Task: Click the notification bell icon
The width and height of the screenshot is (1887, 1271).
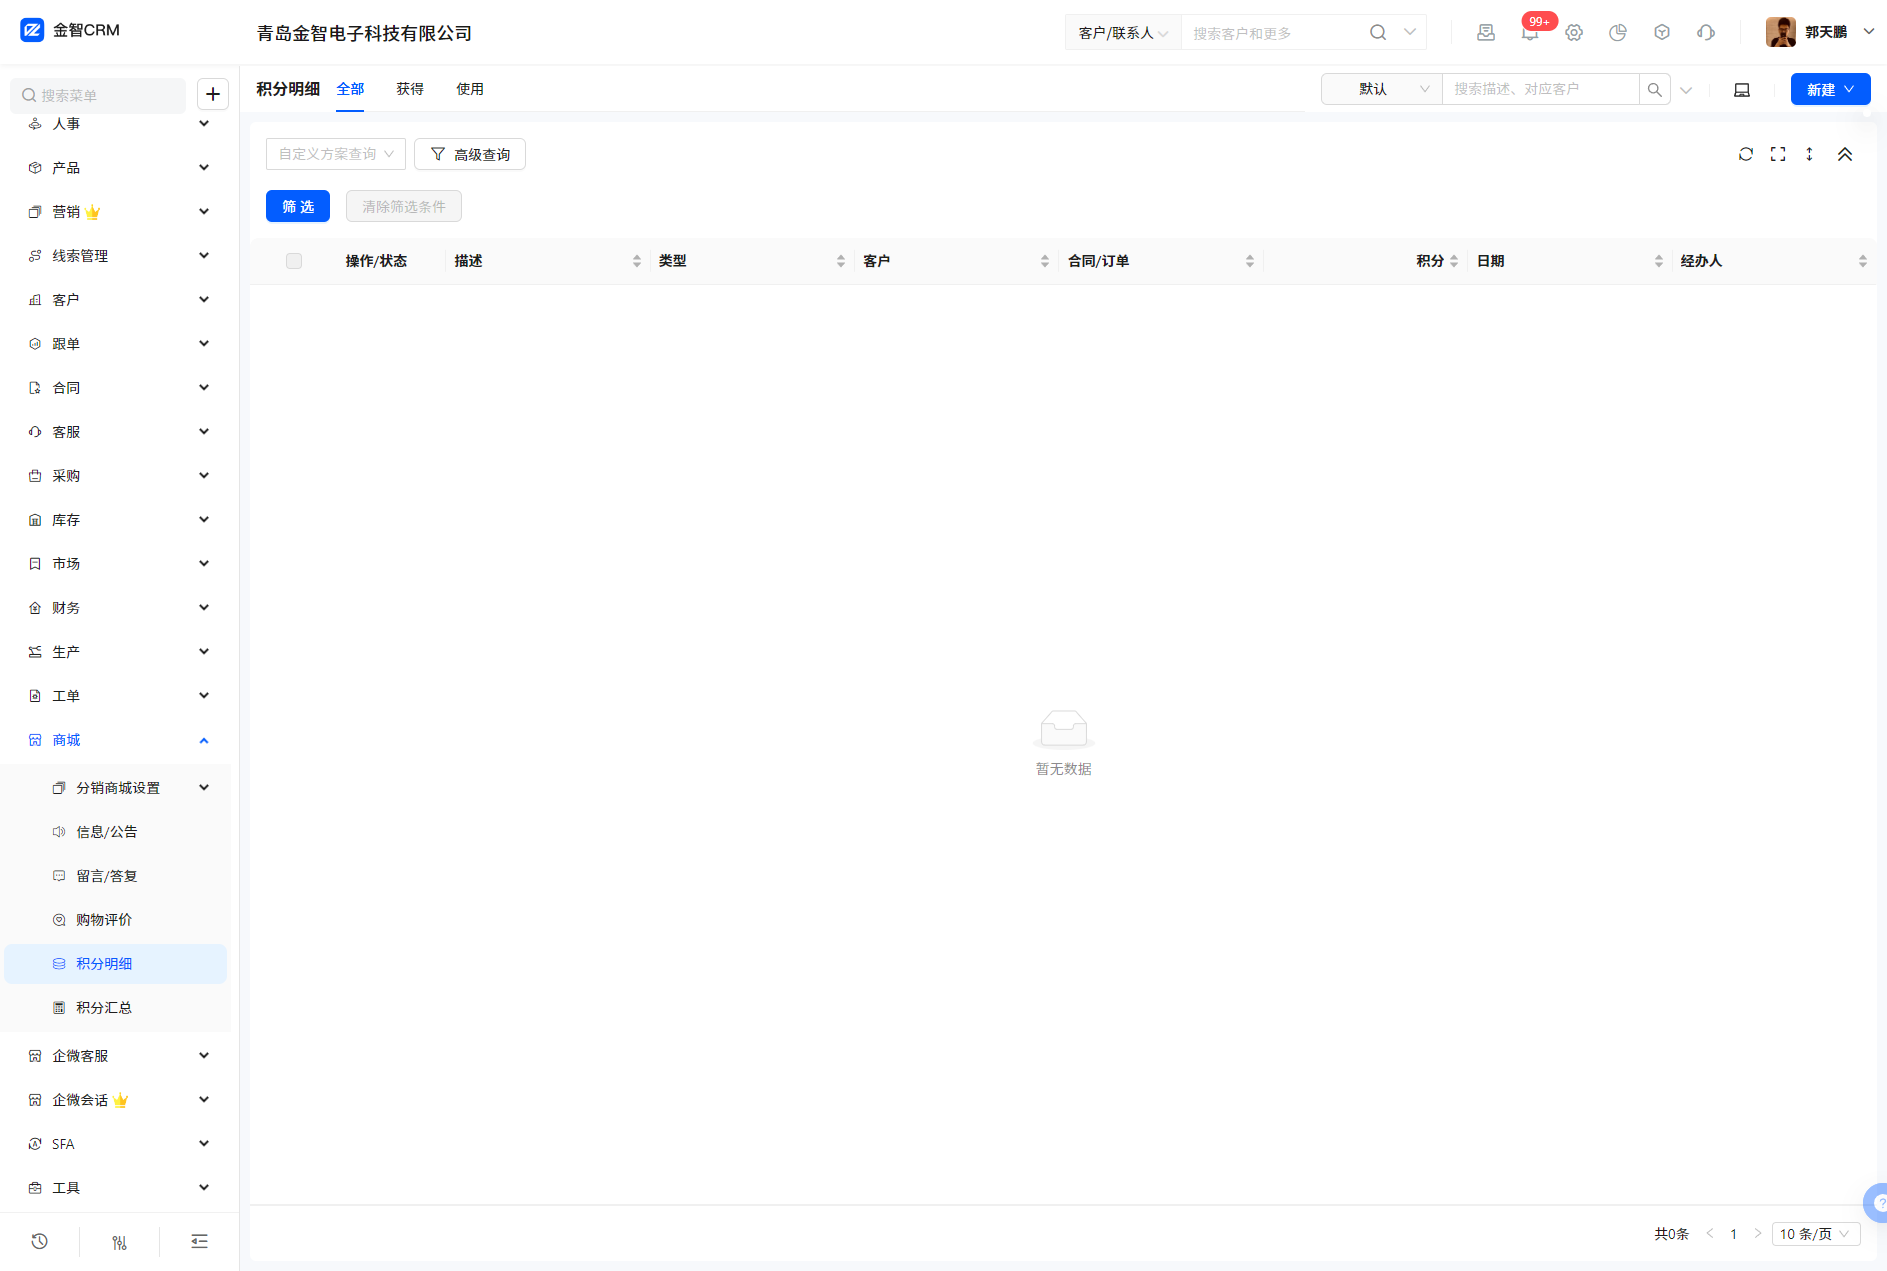Action: pos(1529,33)
